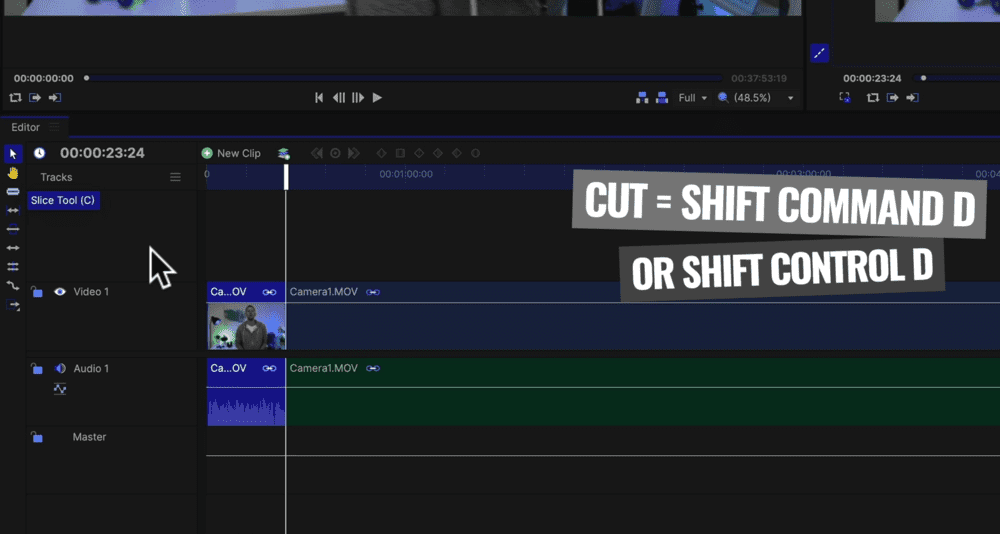The width and height of the screenshot is (1000, 534).
Task: Open the Tracks hamburger options menu
Action: point(175,177)
